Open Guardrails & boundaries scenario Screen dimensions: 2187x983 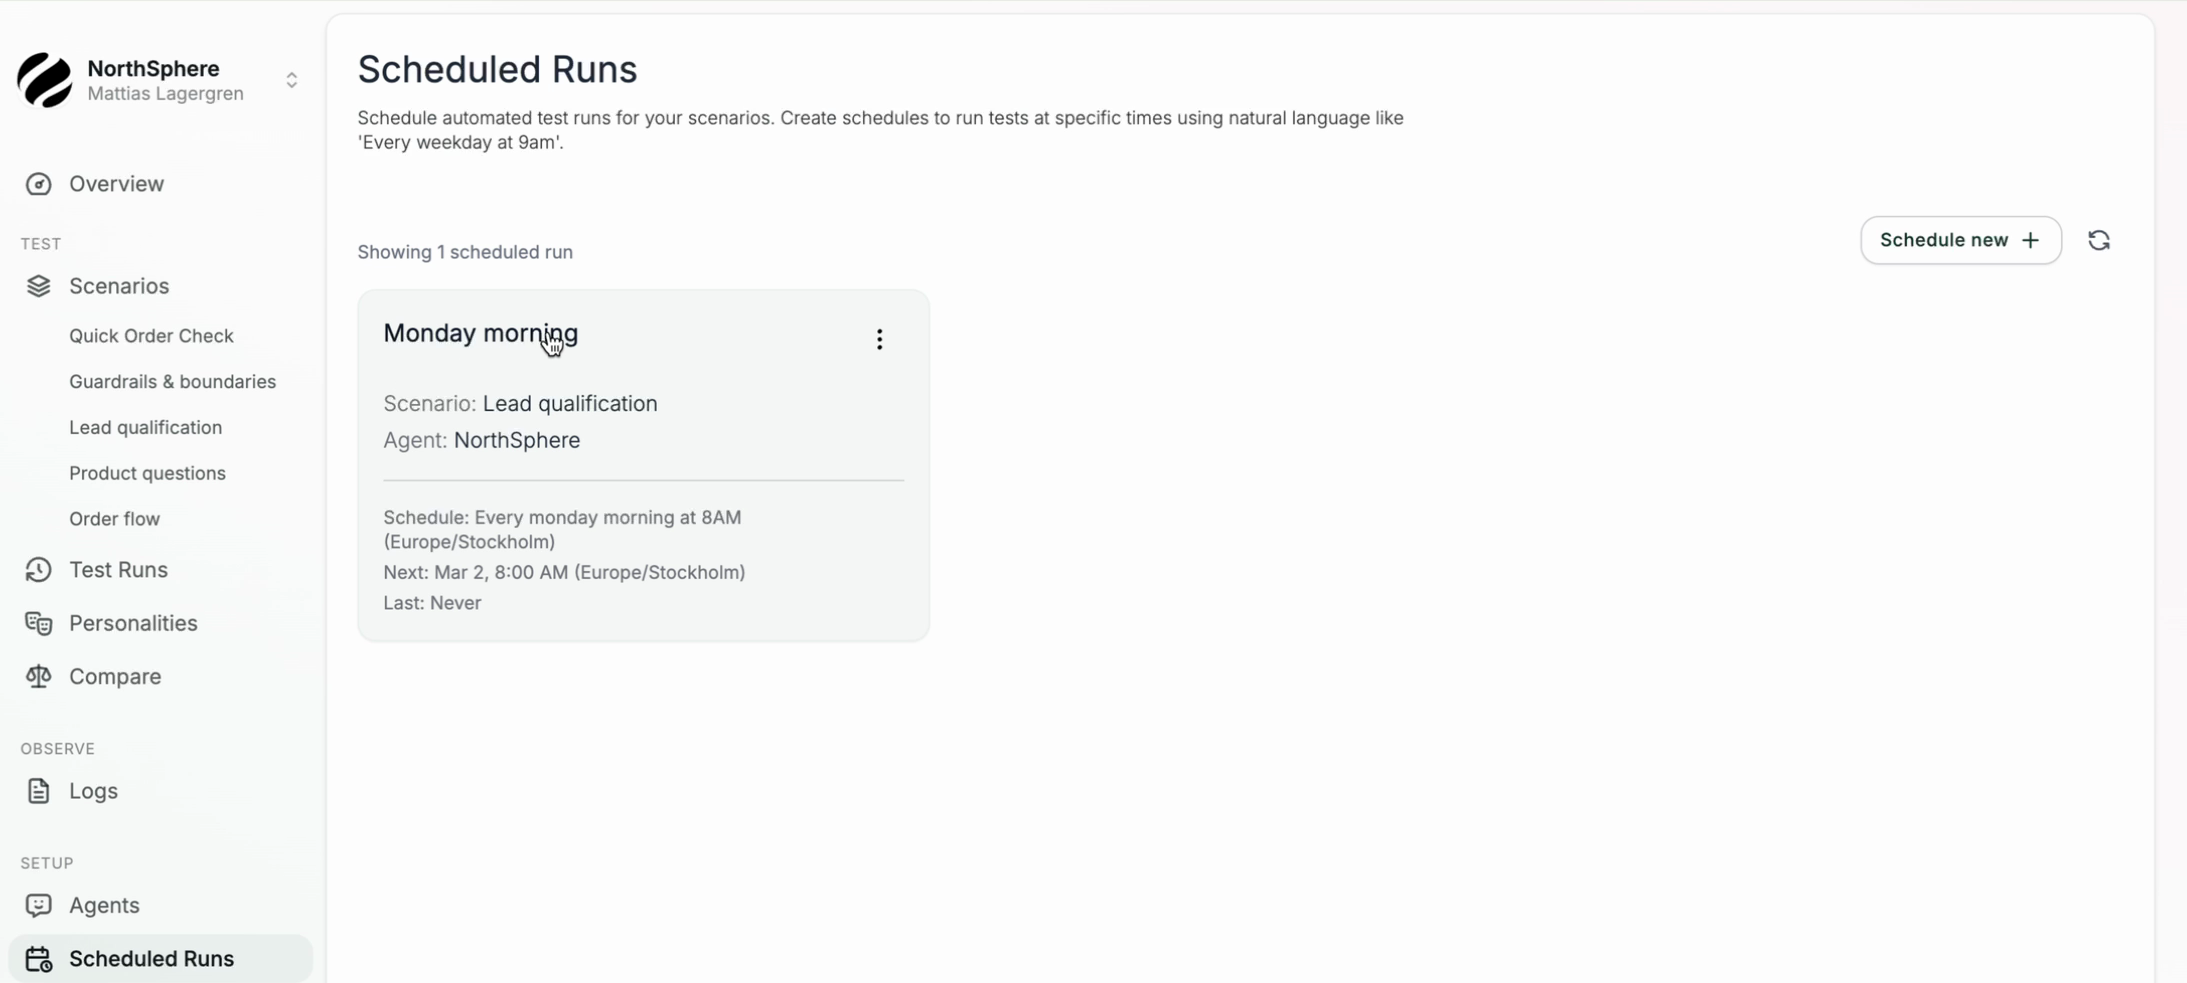[172, 382]
